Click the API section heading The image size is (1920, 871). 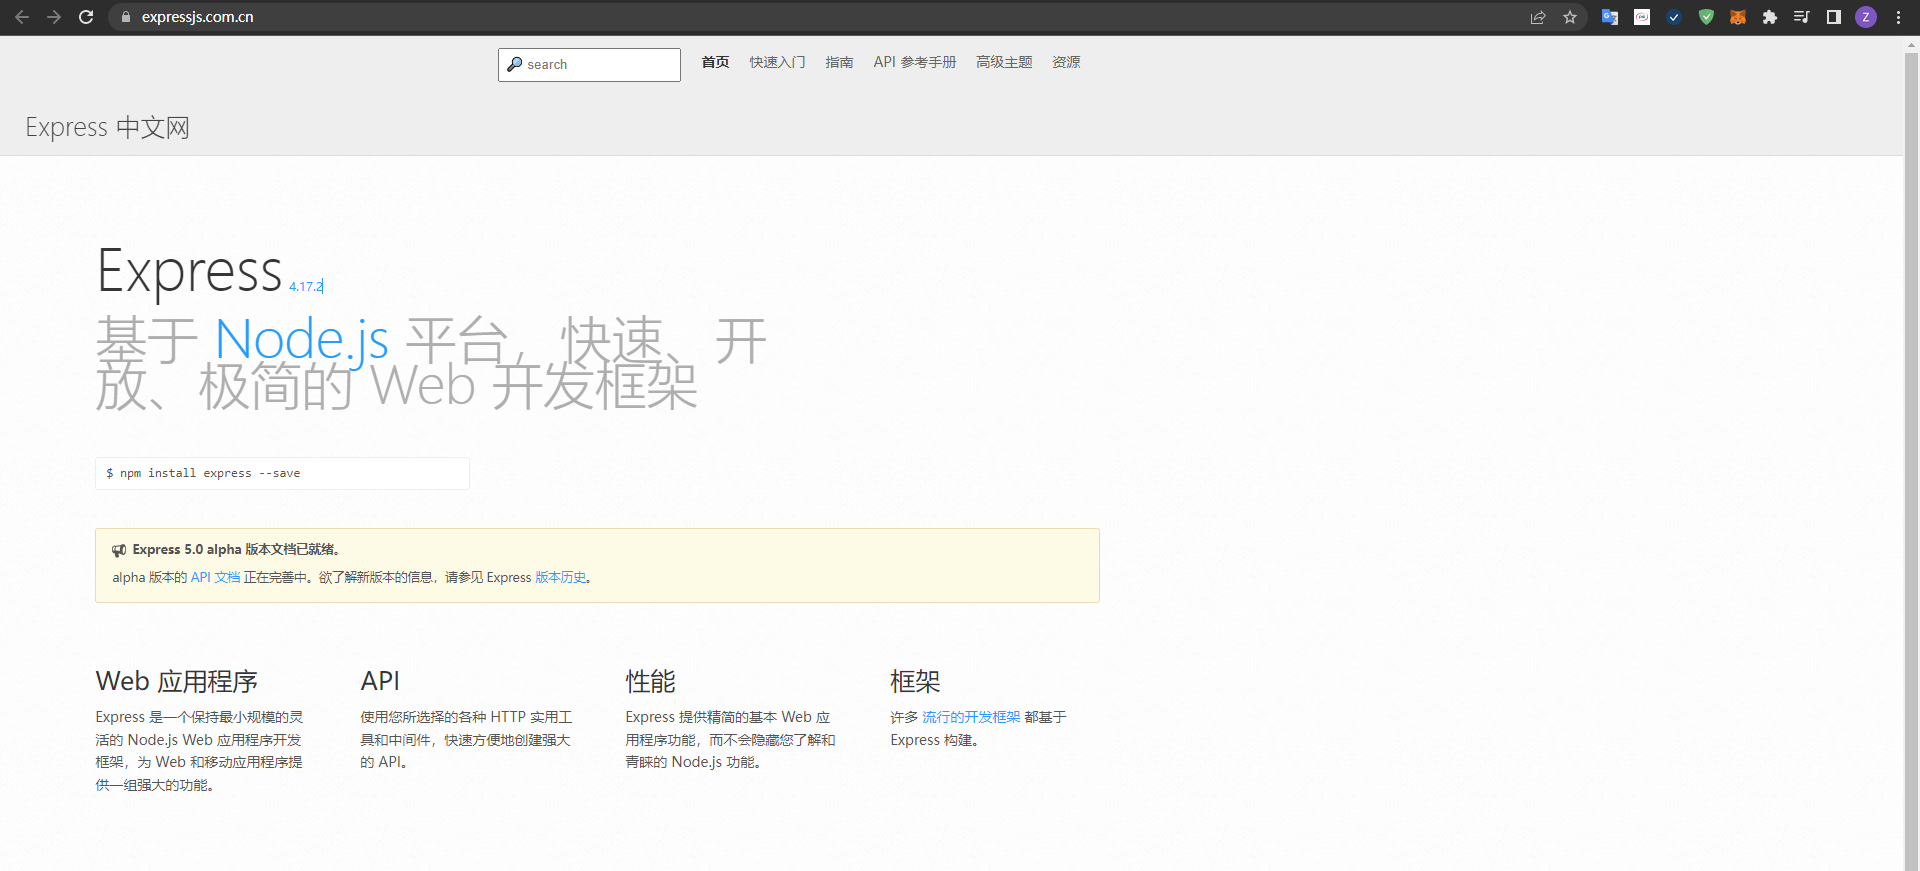coord(380,681)
